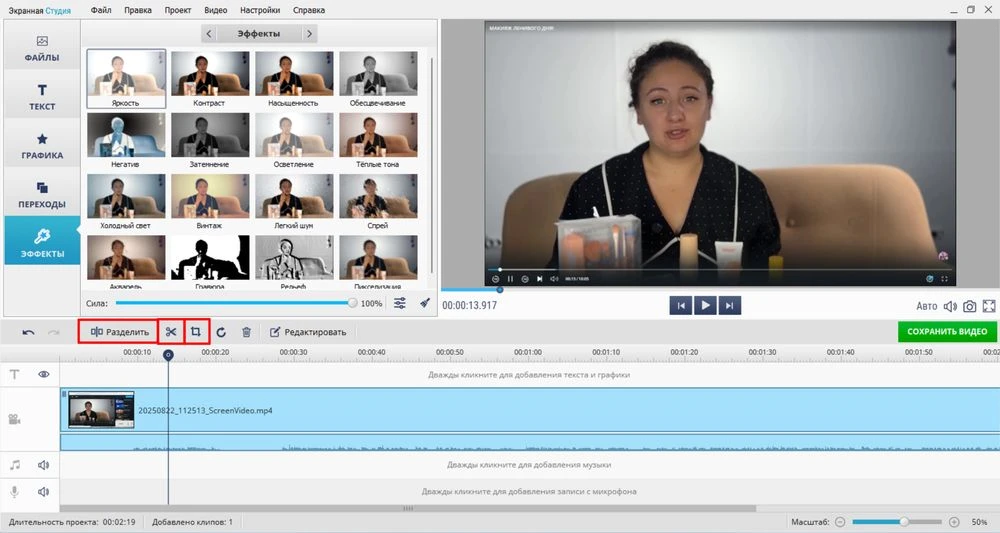Open the Авто aspect ratio dropdown

click(x=927, y=306)
